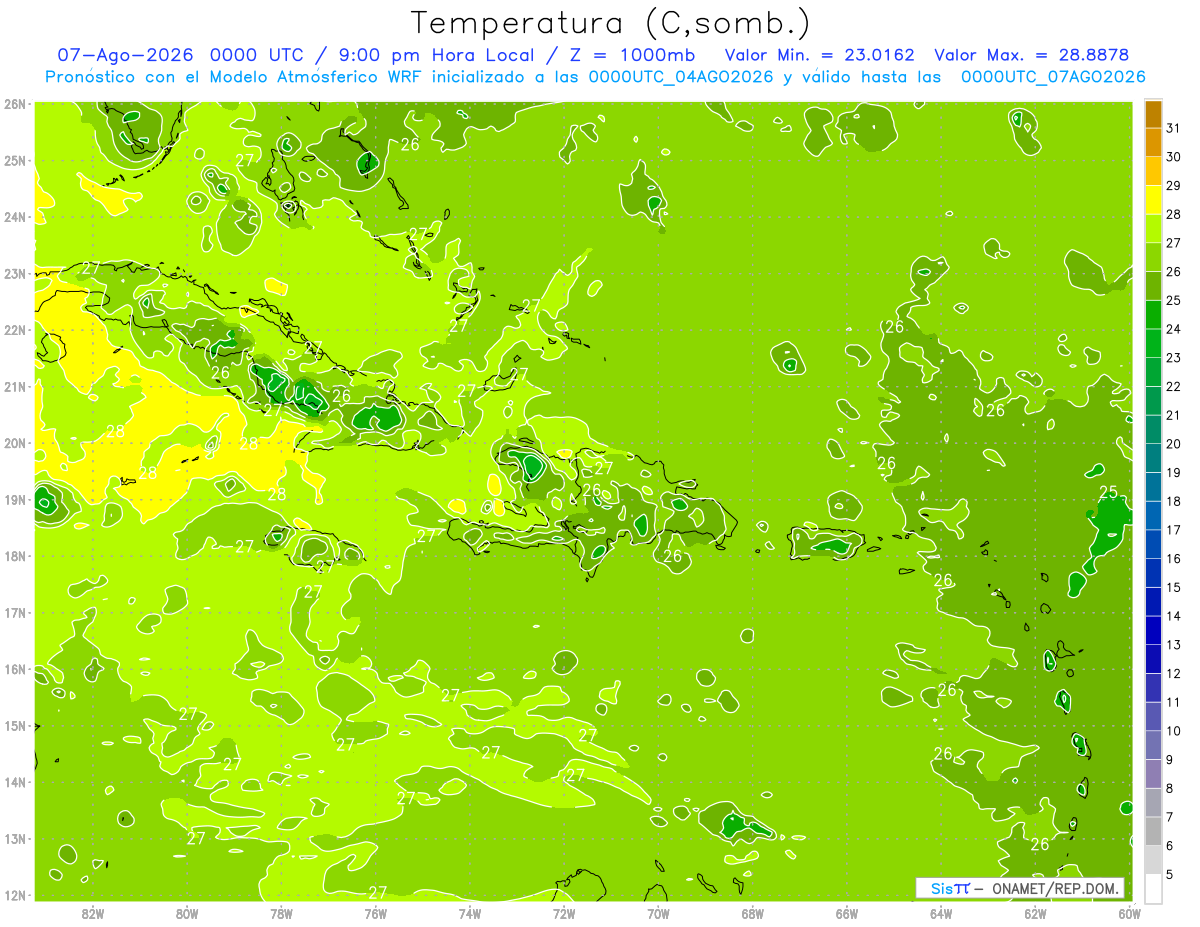Viewport: 1200px width, 927px height.
Task: Click the '29' color bar scale label
Action: [x=1173, y=185]
